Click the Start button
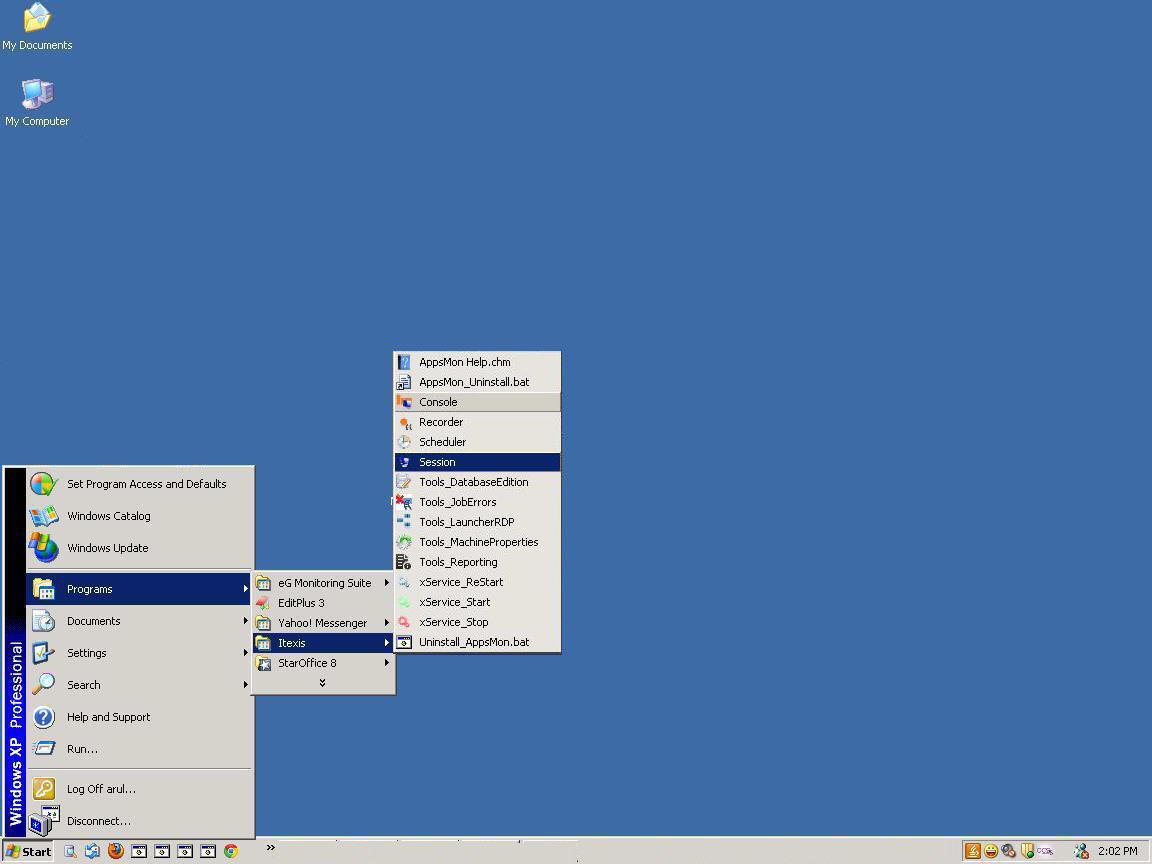Image resolution: width=1152 pixels, height=864 pixels. coord(29,852)
